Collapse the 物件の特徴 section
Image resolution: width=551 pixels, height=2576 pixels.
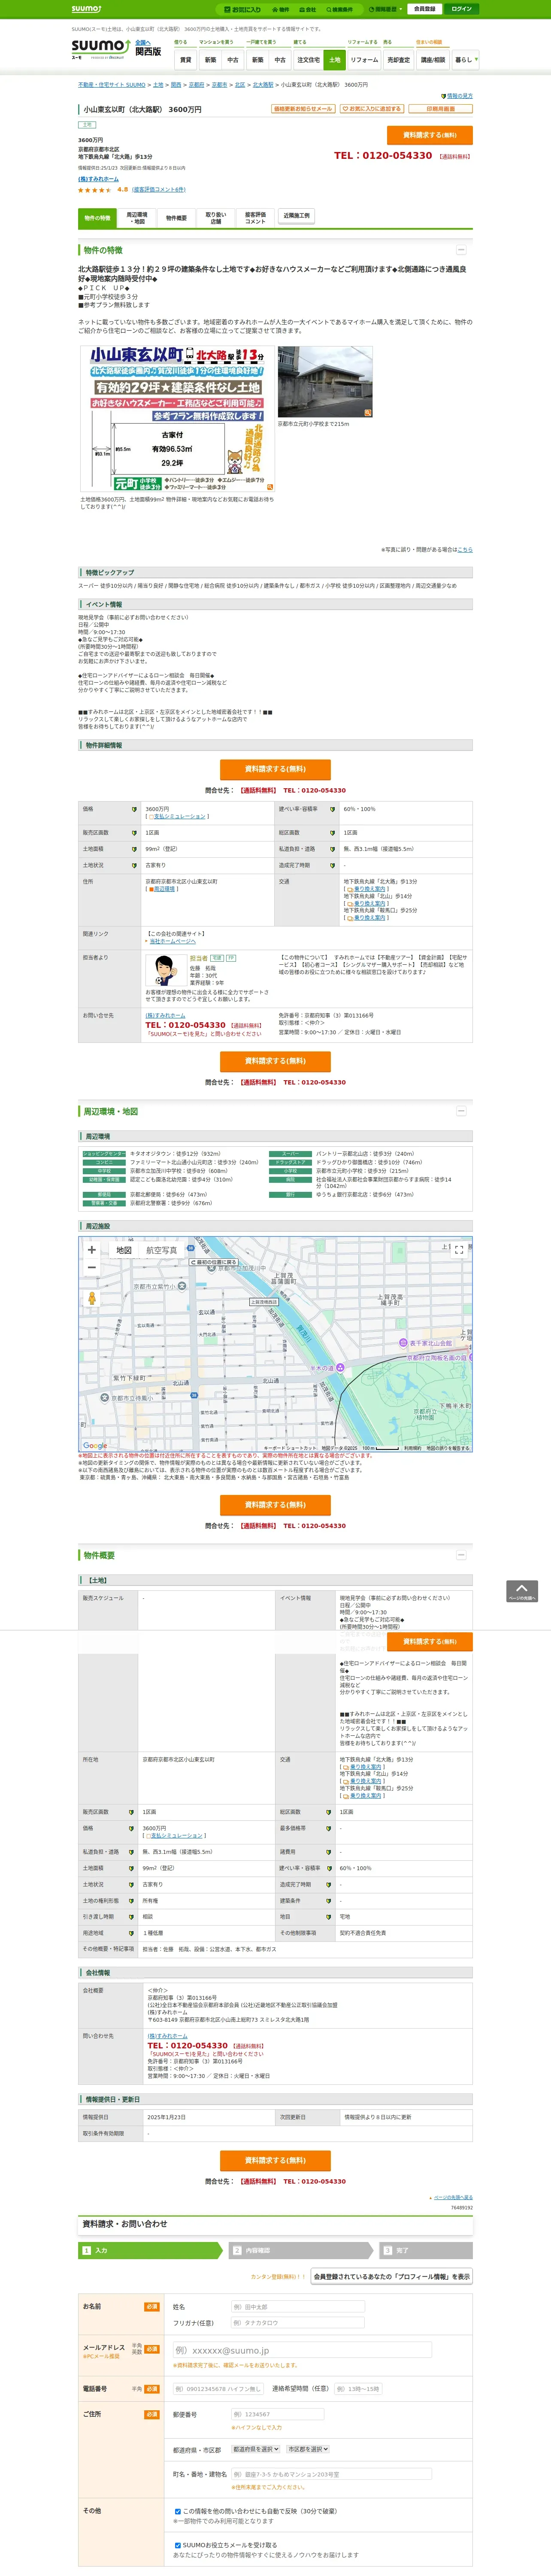click(461, 249)
